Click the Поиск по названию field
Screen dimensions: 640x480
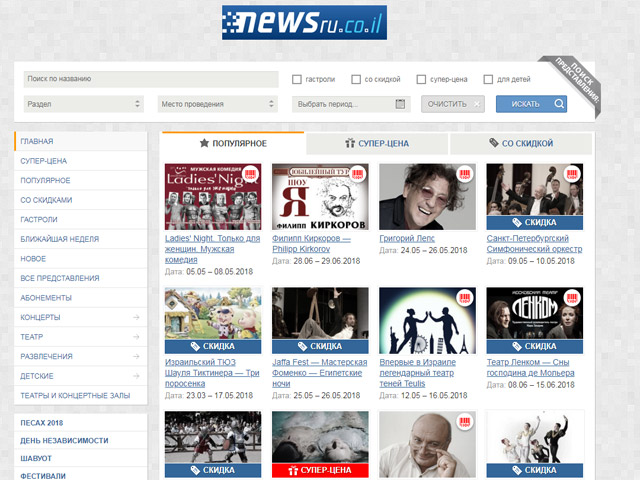coord(151,79)
